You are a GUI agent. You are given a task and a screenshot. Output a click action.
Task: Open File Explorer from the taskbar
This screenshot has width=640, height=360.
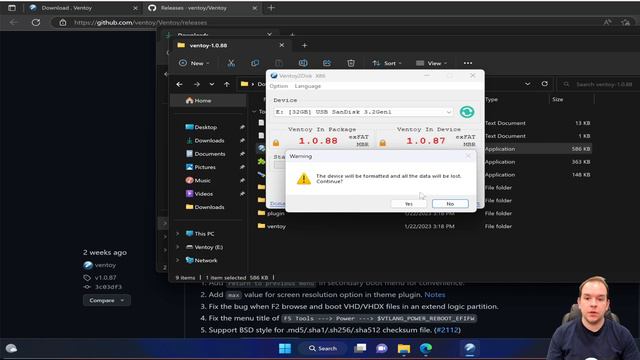point(404,348)
